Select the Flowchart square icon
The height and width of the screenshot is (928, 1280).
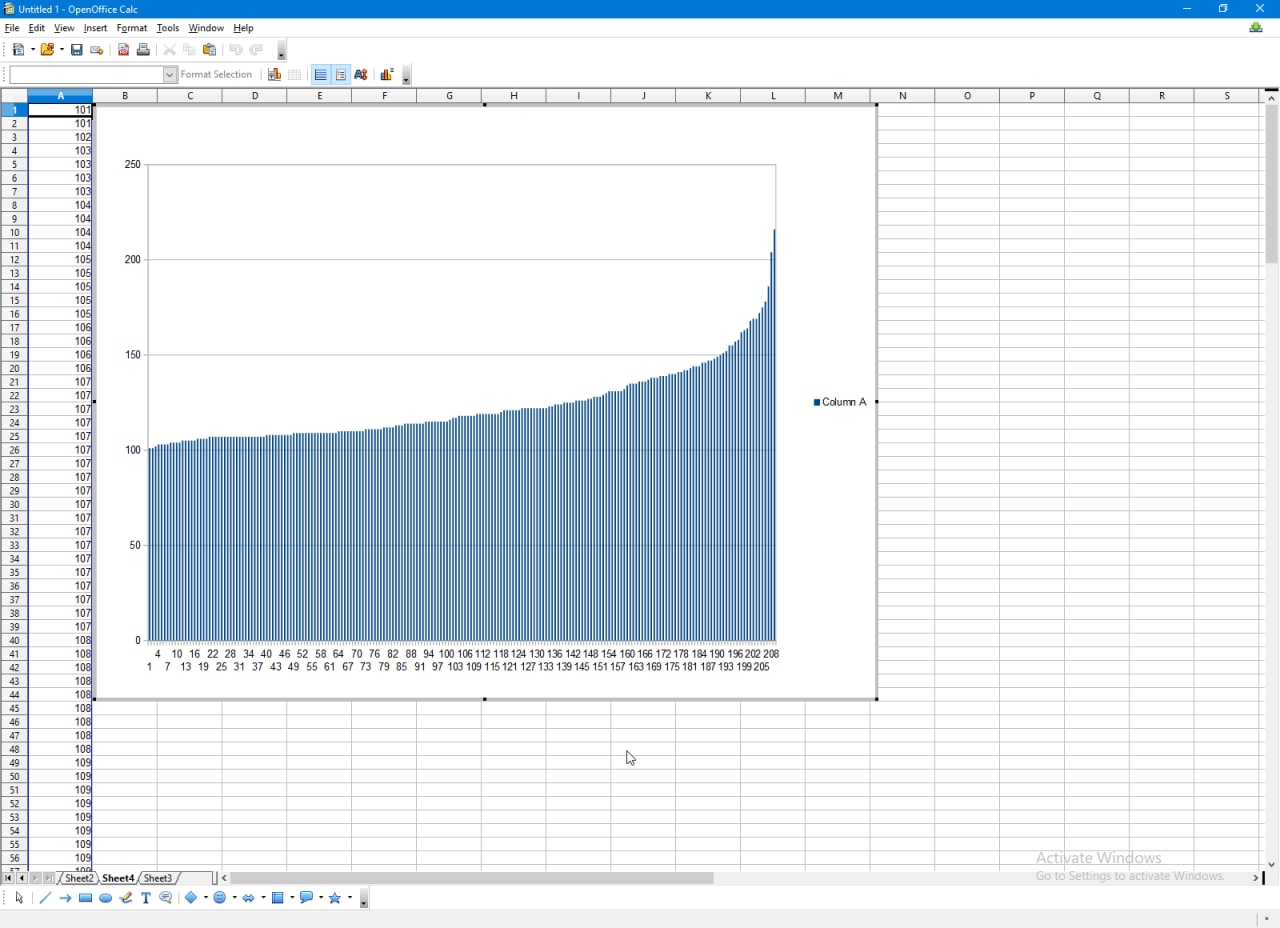pos(277,898)
